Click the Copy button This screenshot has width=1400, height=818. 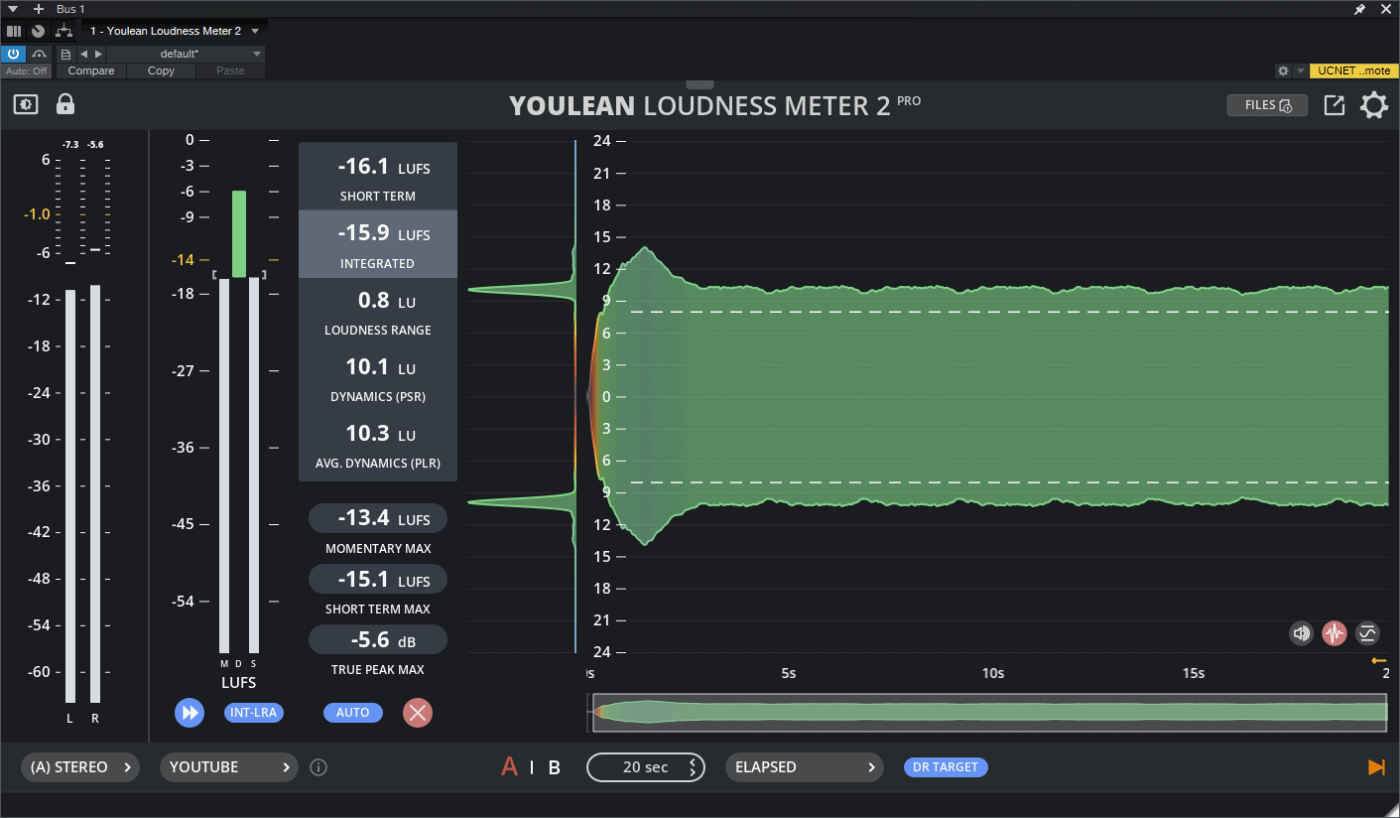(x=161, y=71)
